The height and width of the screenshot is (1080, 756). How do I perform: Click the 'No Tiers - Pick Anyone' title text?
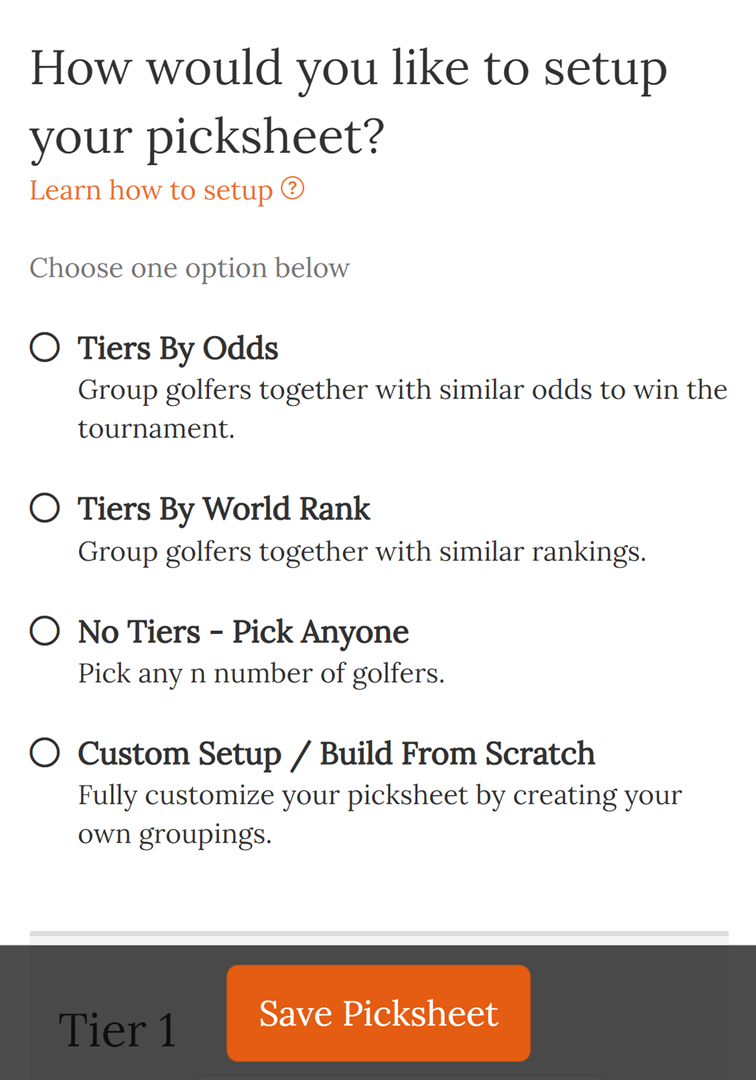(243, 632)
